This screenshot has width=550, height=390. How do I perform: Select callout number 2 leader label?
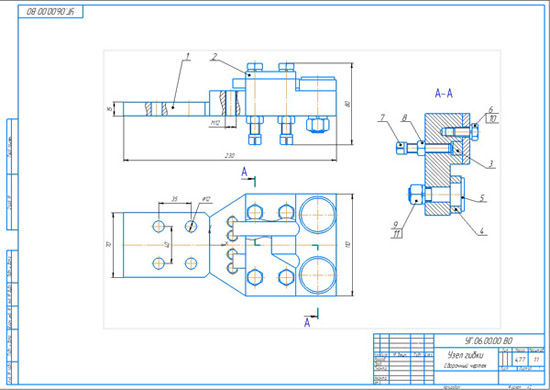215,56
